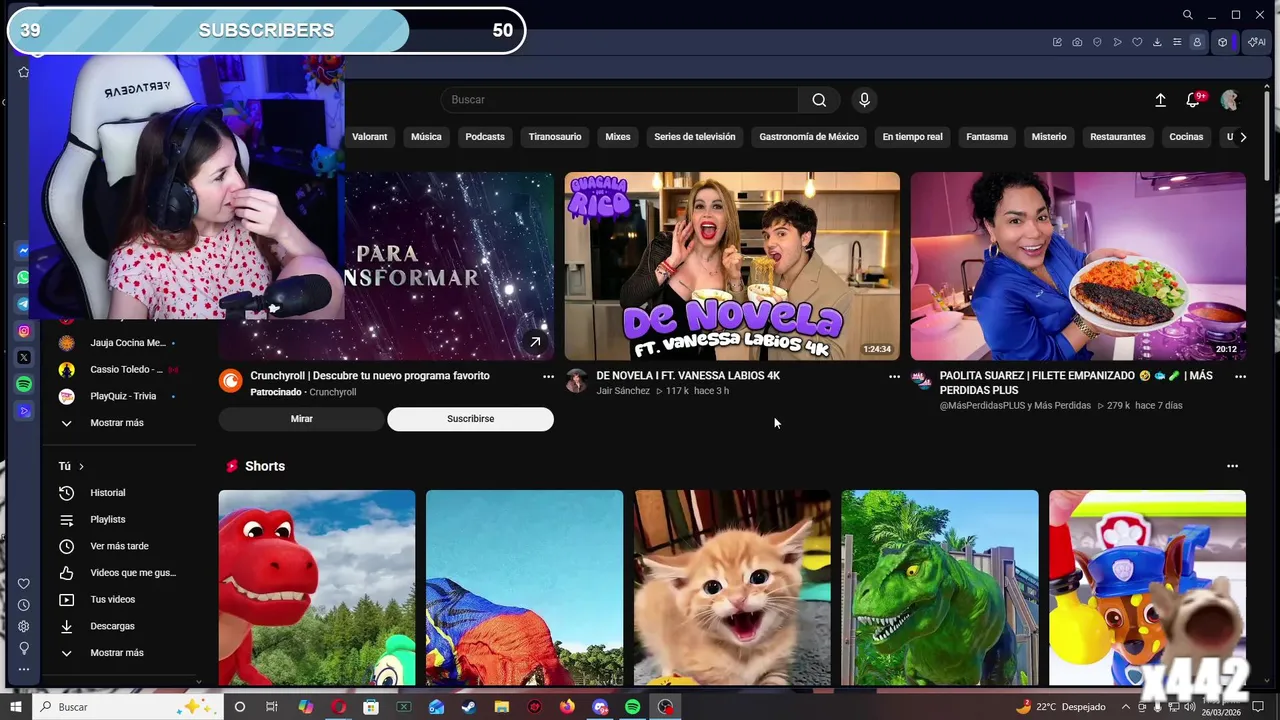Open Steam from the taskbar
Image resolution: width=1280 pixels, height=720 pixels.
coord(469,707)
